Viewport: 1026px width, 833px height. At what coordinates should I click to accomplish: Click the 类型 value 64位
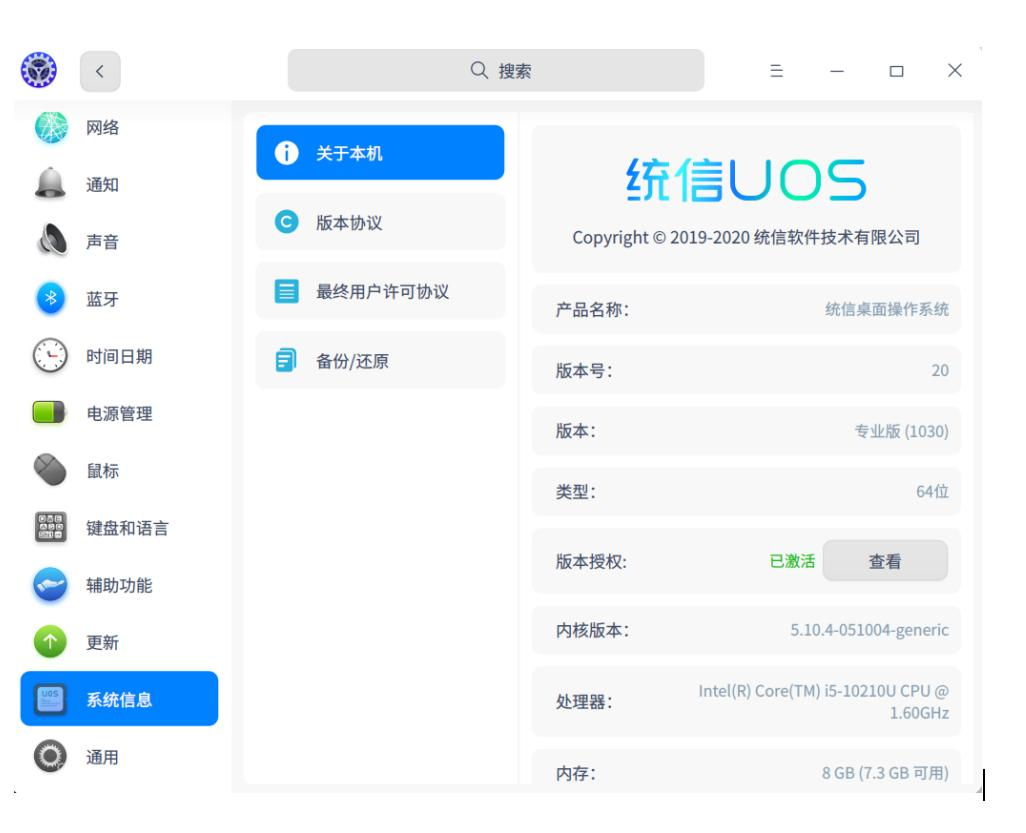(932, 491)
